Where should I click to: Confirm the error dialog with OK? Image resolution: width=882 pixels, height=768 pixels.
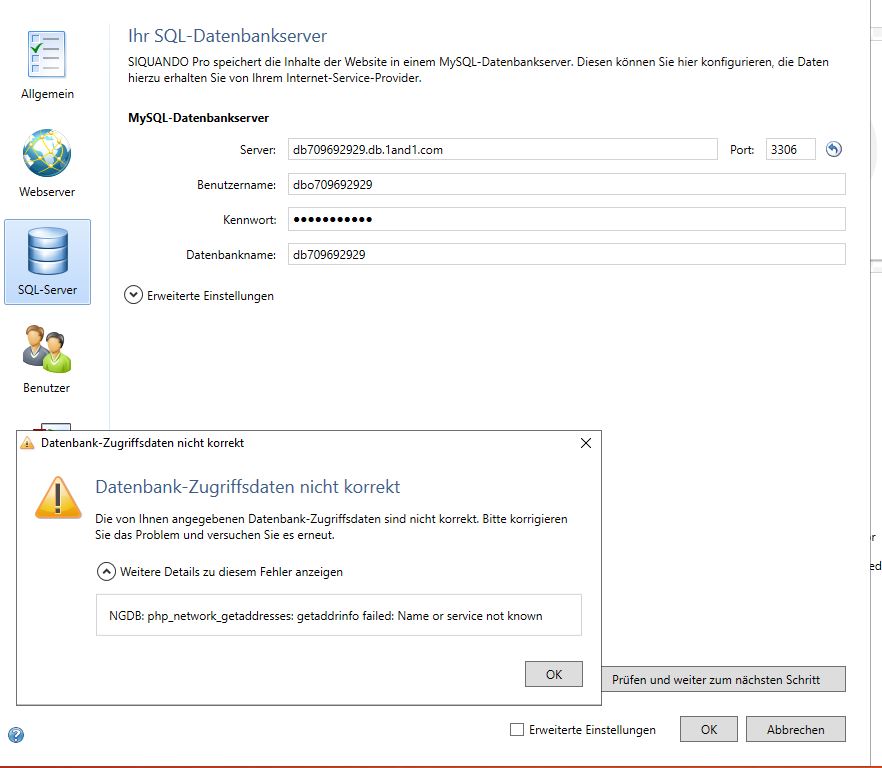[553, 674]
